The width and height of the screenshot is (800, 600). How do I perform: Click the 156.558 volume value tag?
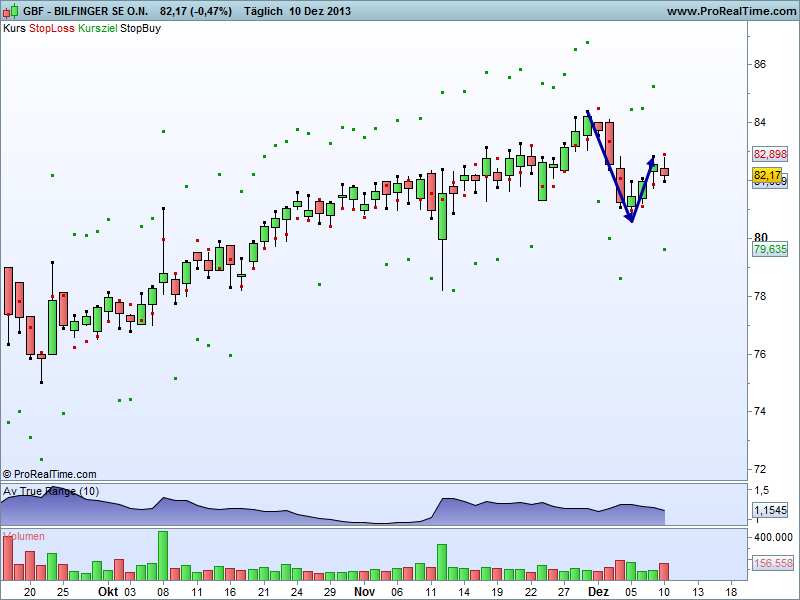coord(773,563)
